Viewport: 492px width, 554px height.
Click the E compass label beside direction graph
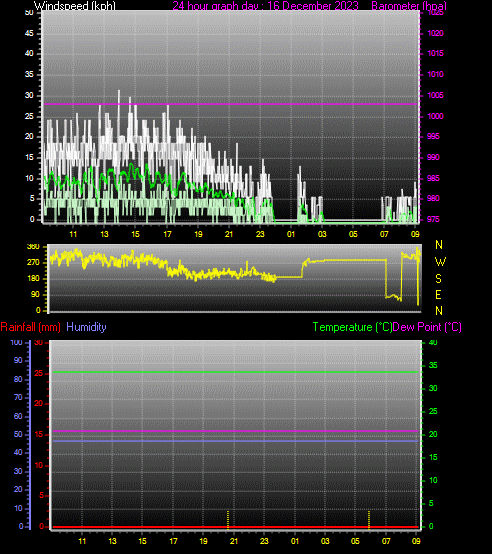[x=438, y=295]
